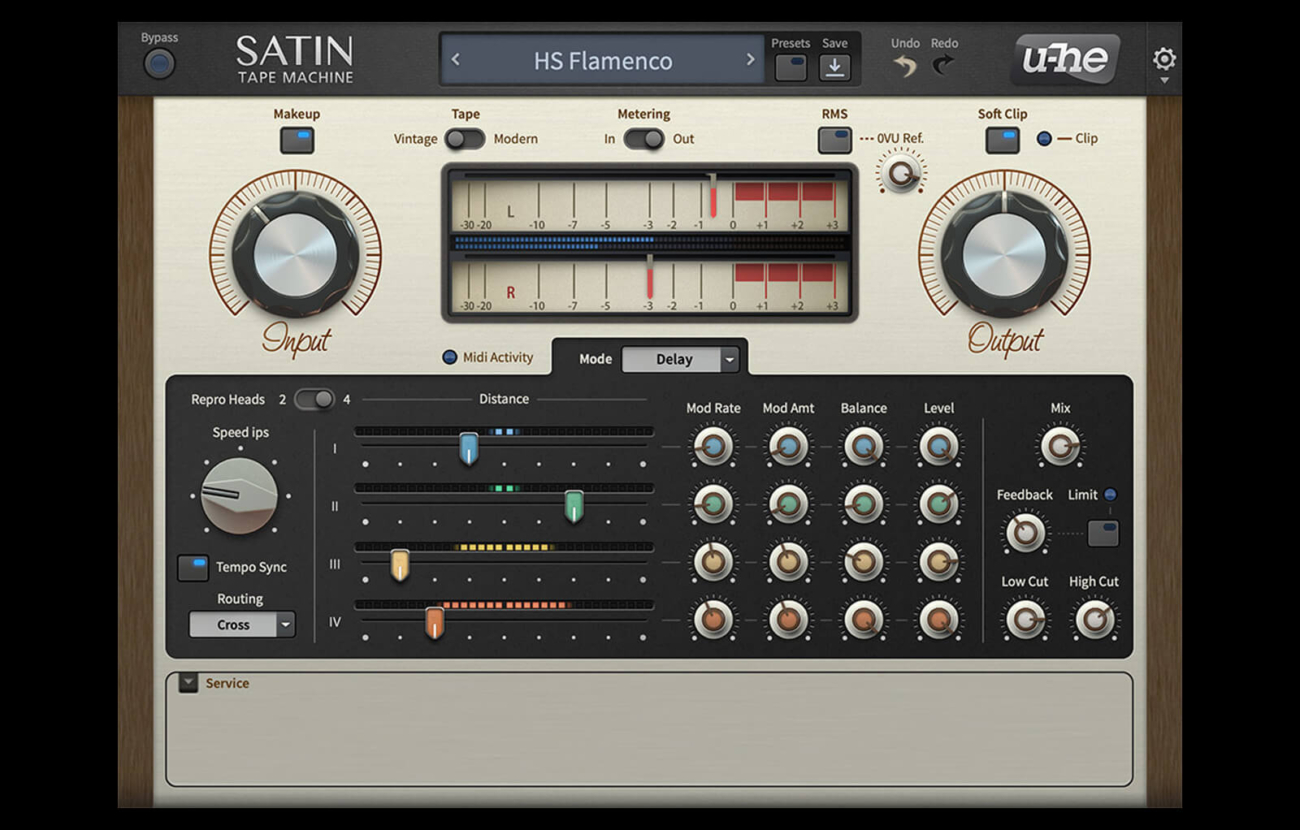Open the u-he logo menu
Image resolution: width=1300 pixels, height=830 pixels.
[1066, 60]
